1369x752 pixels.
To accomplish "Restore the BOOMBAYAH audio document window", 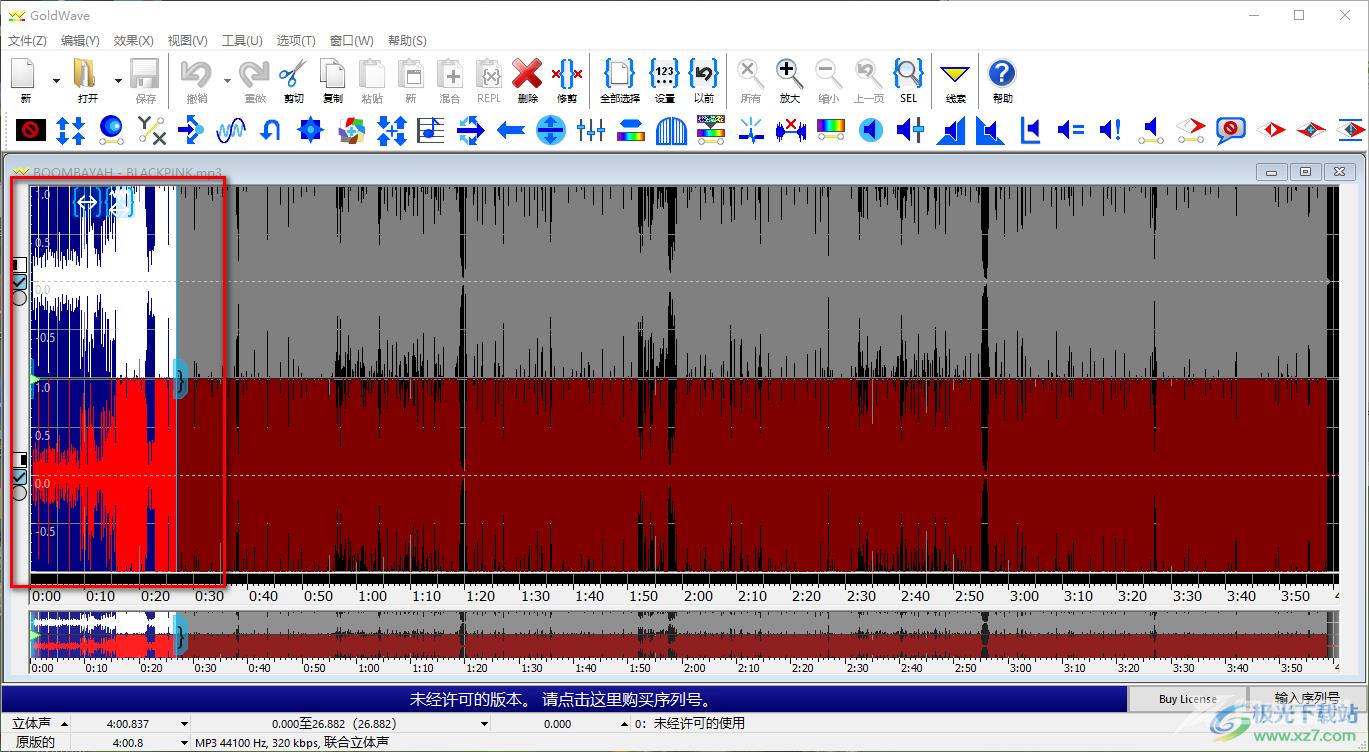I will pyautogui.click(x=1305, y=172).
